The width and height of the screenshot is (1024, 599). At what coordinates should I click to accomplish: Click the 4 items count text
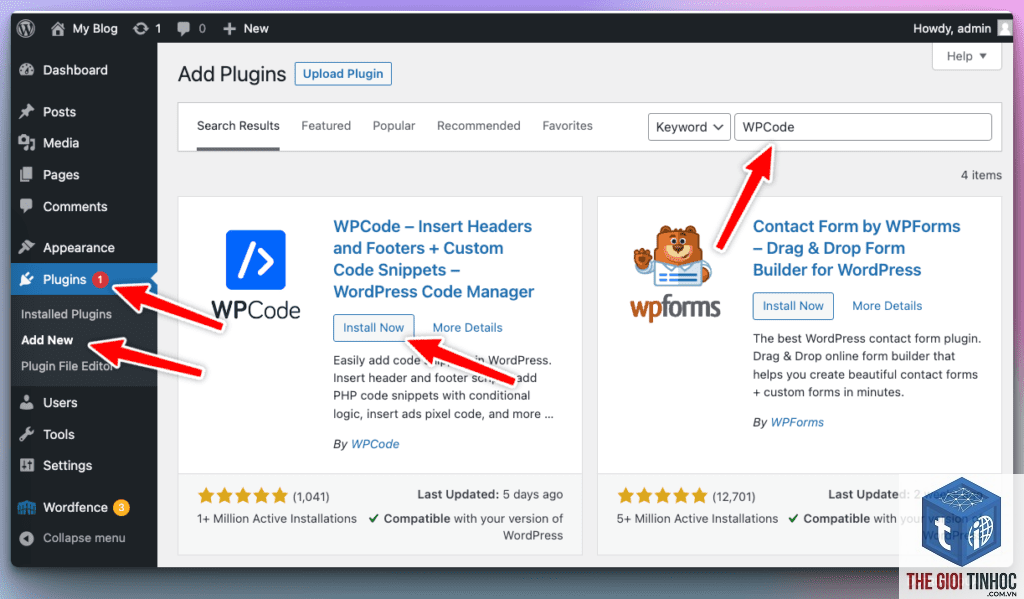click(981, 175)
